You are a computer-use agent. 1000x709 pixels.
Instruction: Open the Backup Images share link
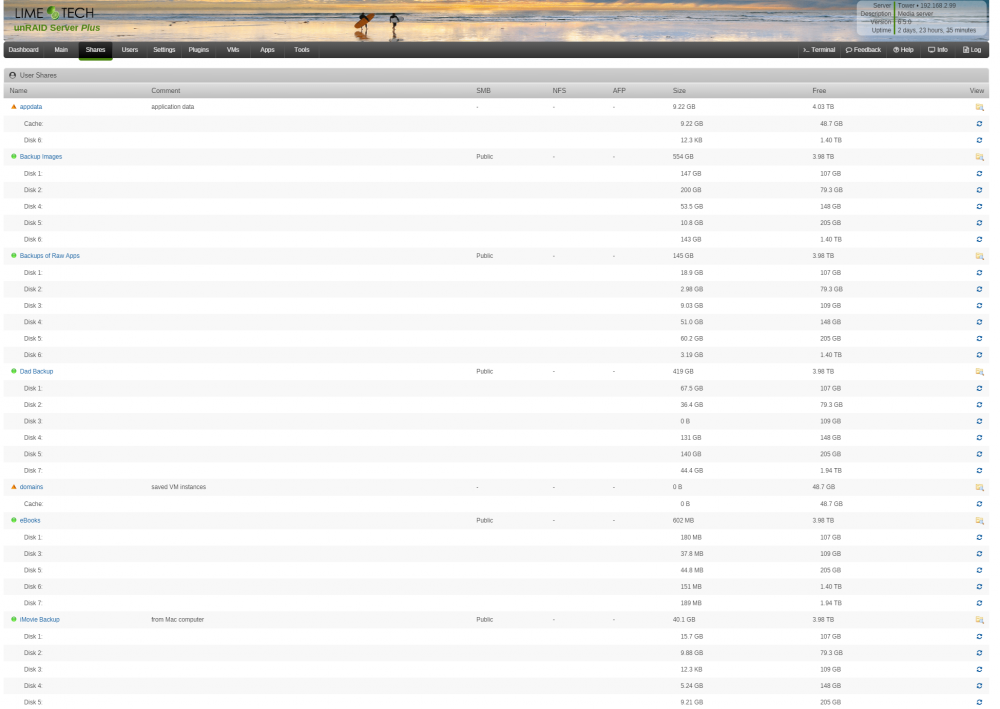[41, 157]
